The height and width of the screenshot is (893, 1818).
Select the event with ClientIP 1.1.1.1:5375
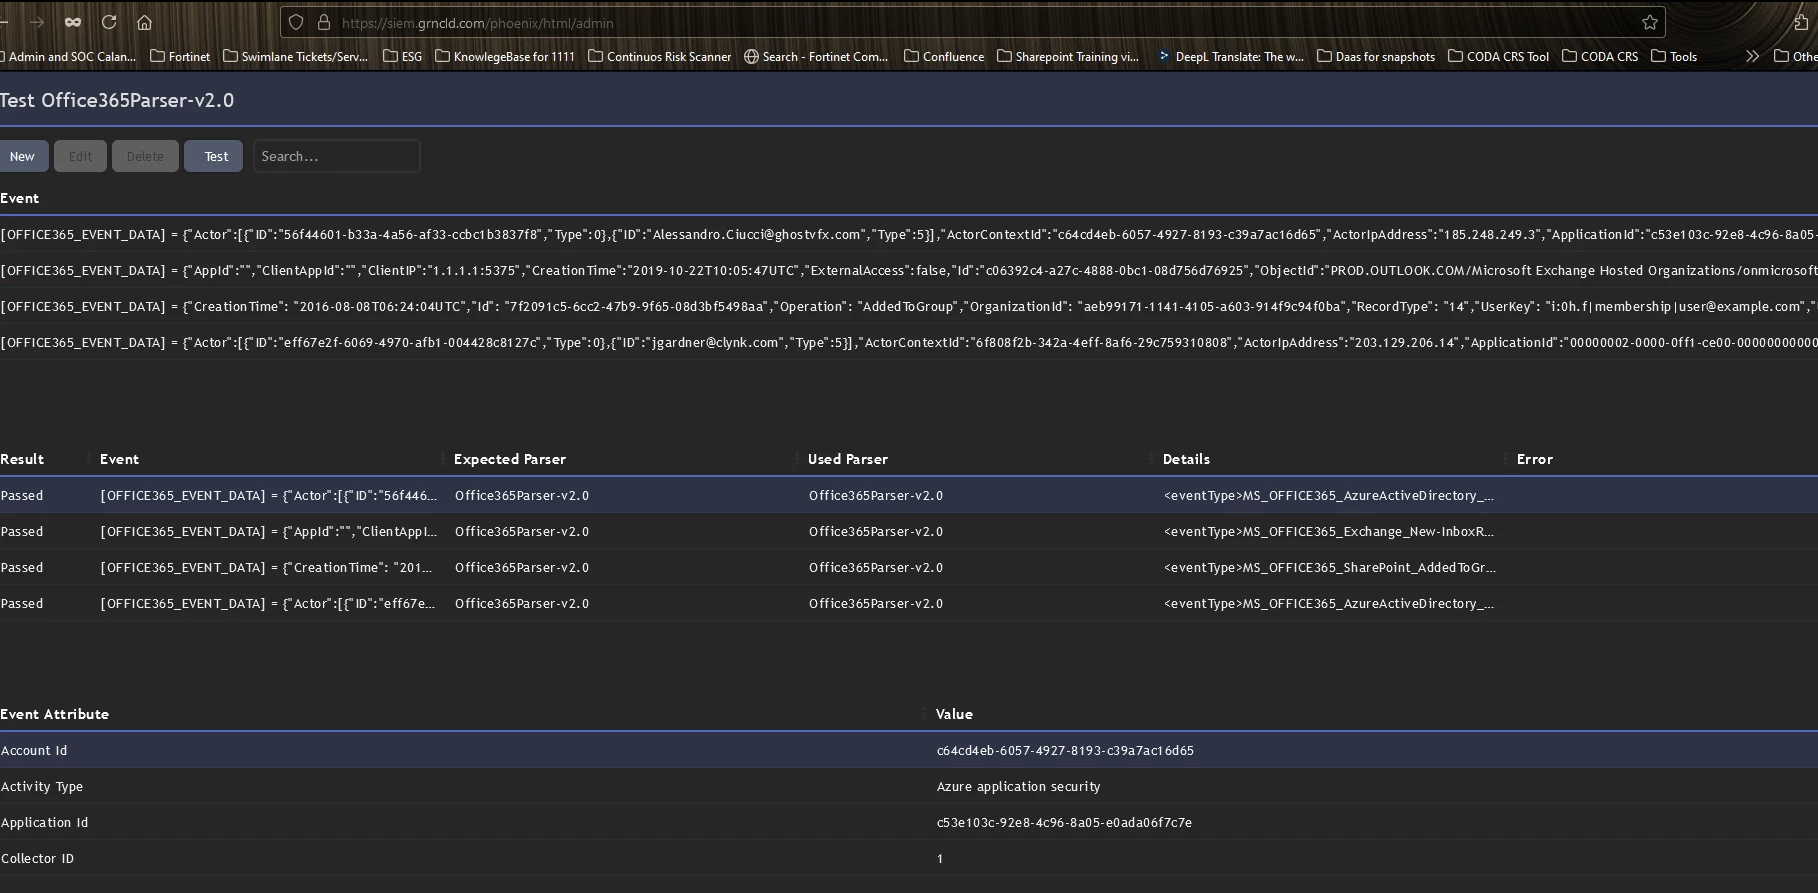tap(909, 271)
